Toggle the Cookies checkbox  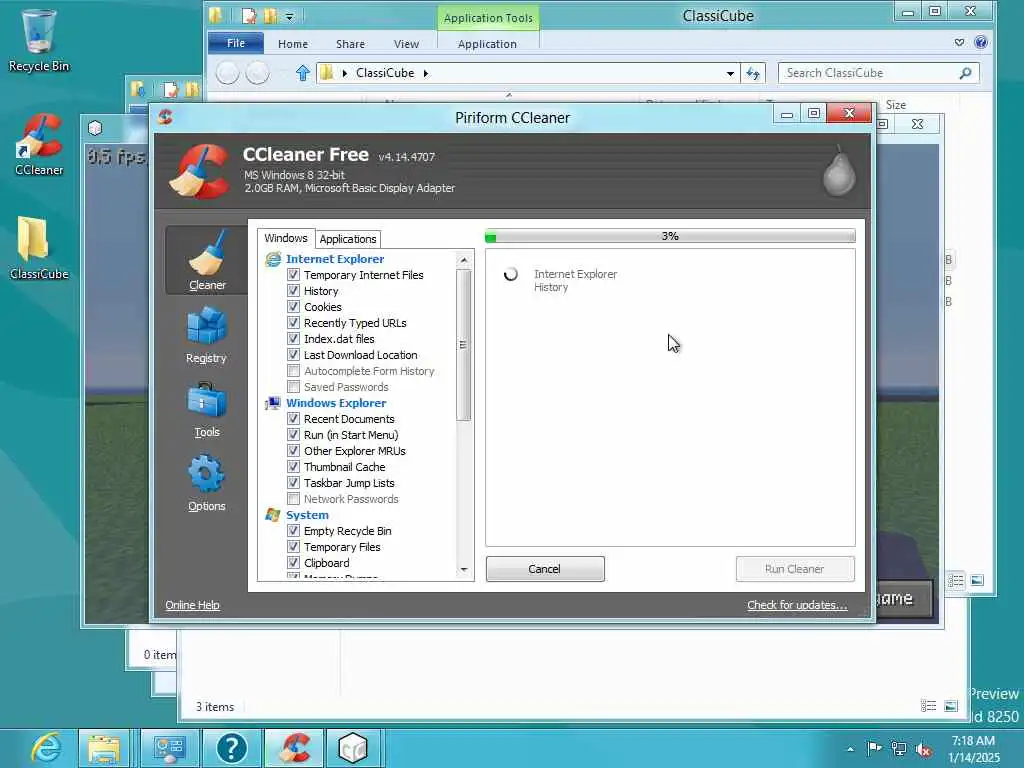294,307
